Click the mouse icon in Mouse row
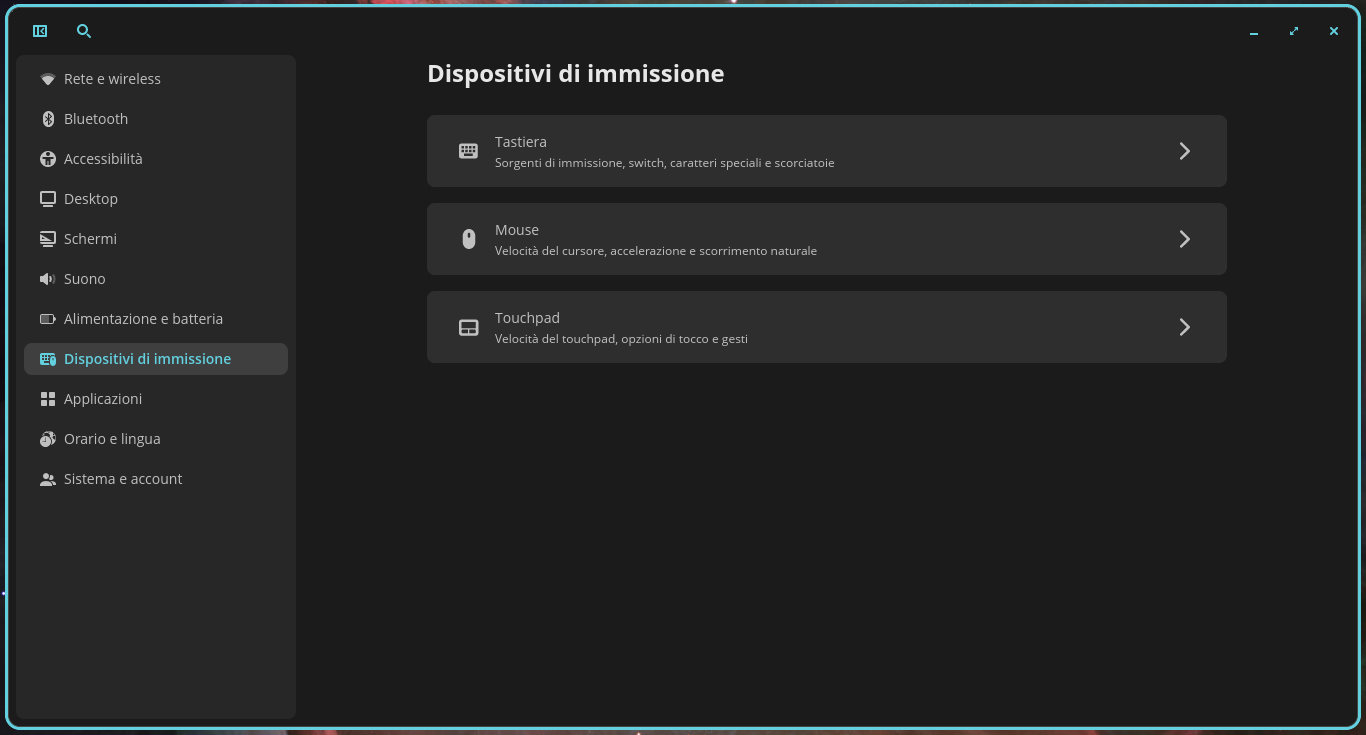 pyautogui.click(x=468, y=239)
